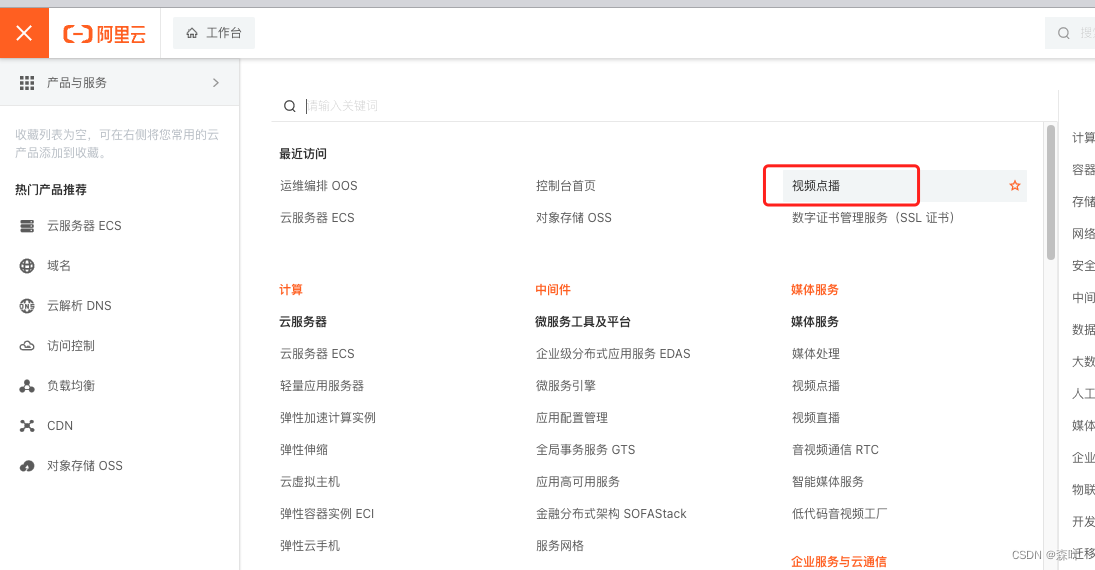Open 负载均衡 in sidebar

pyautogui.click(x=71, y=386)
